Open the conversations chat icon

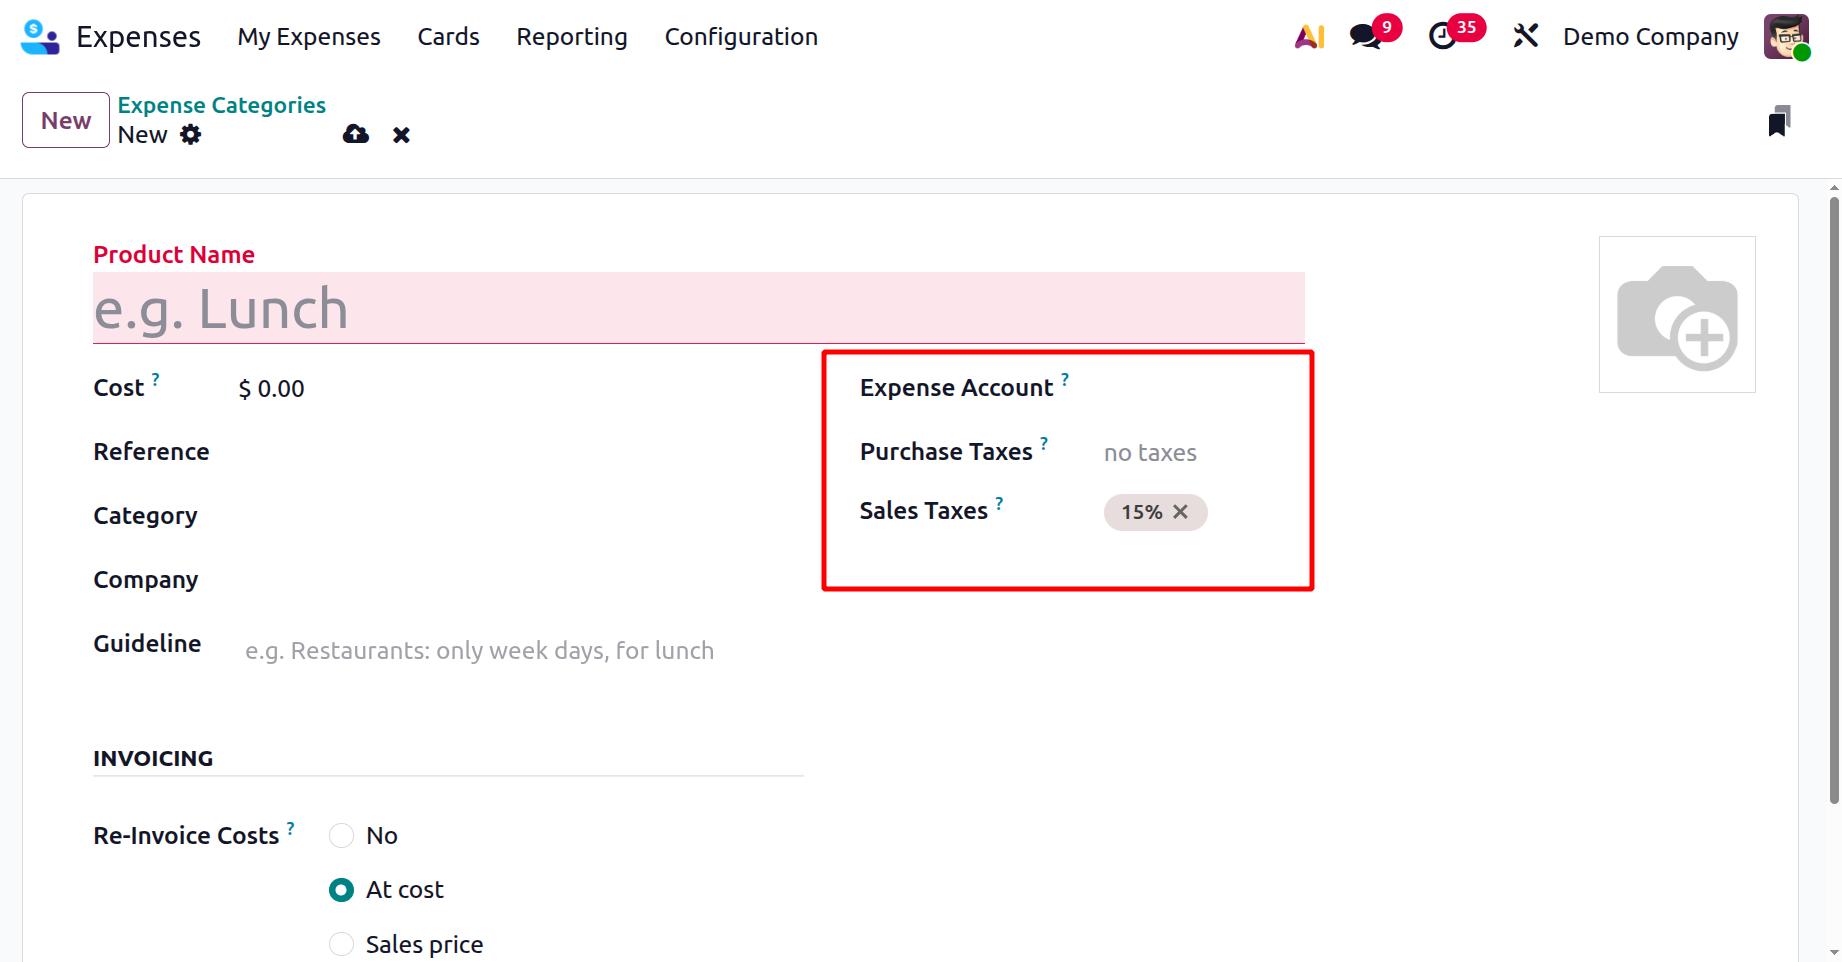[x=1365, y=37]
